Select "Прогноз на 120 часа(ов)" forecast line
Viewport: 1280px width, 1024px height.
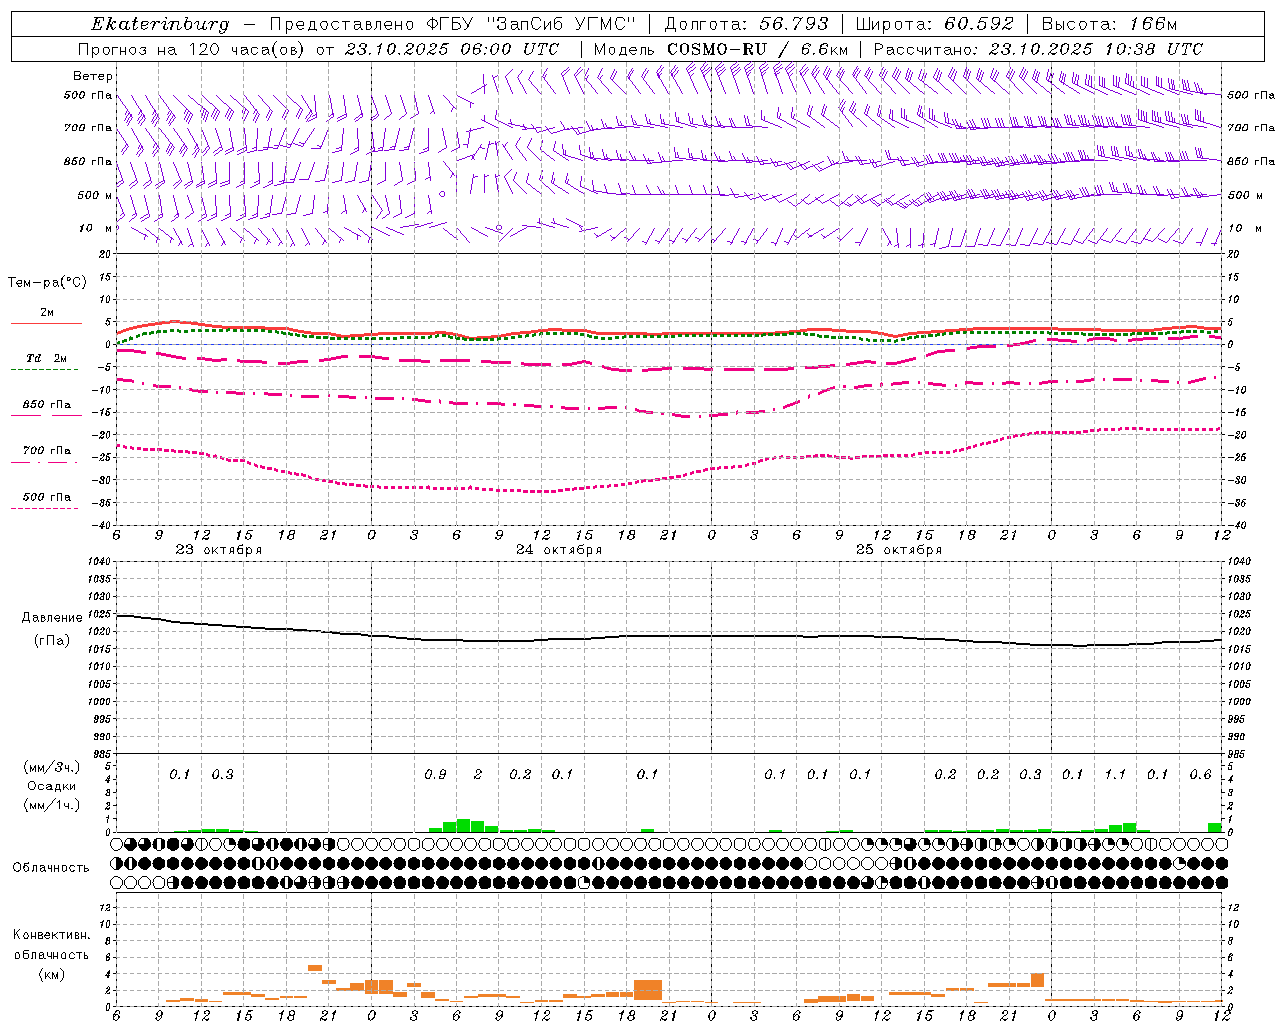tap(193, 49)
